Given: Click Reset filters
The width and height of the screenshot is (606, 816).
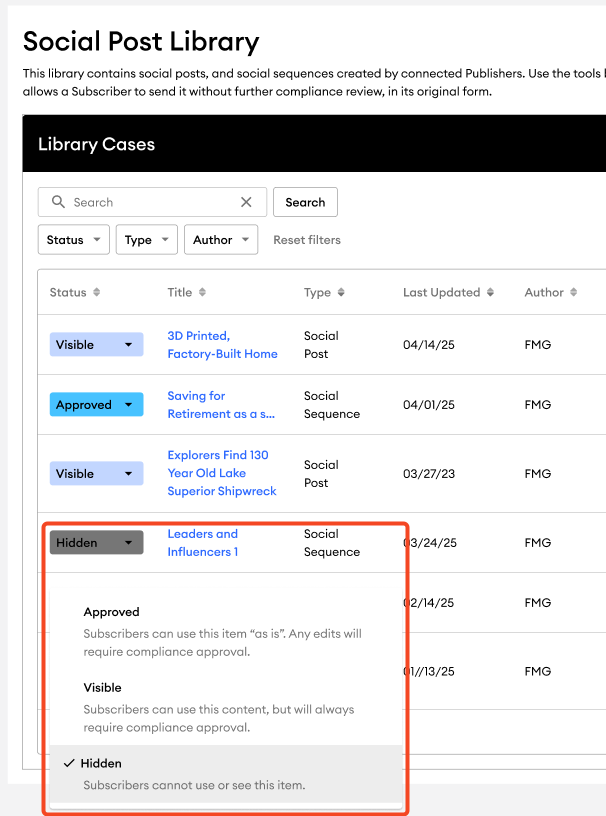Looking at the screenshot, I should (307, 240).
